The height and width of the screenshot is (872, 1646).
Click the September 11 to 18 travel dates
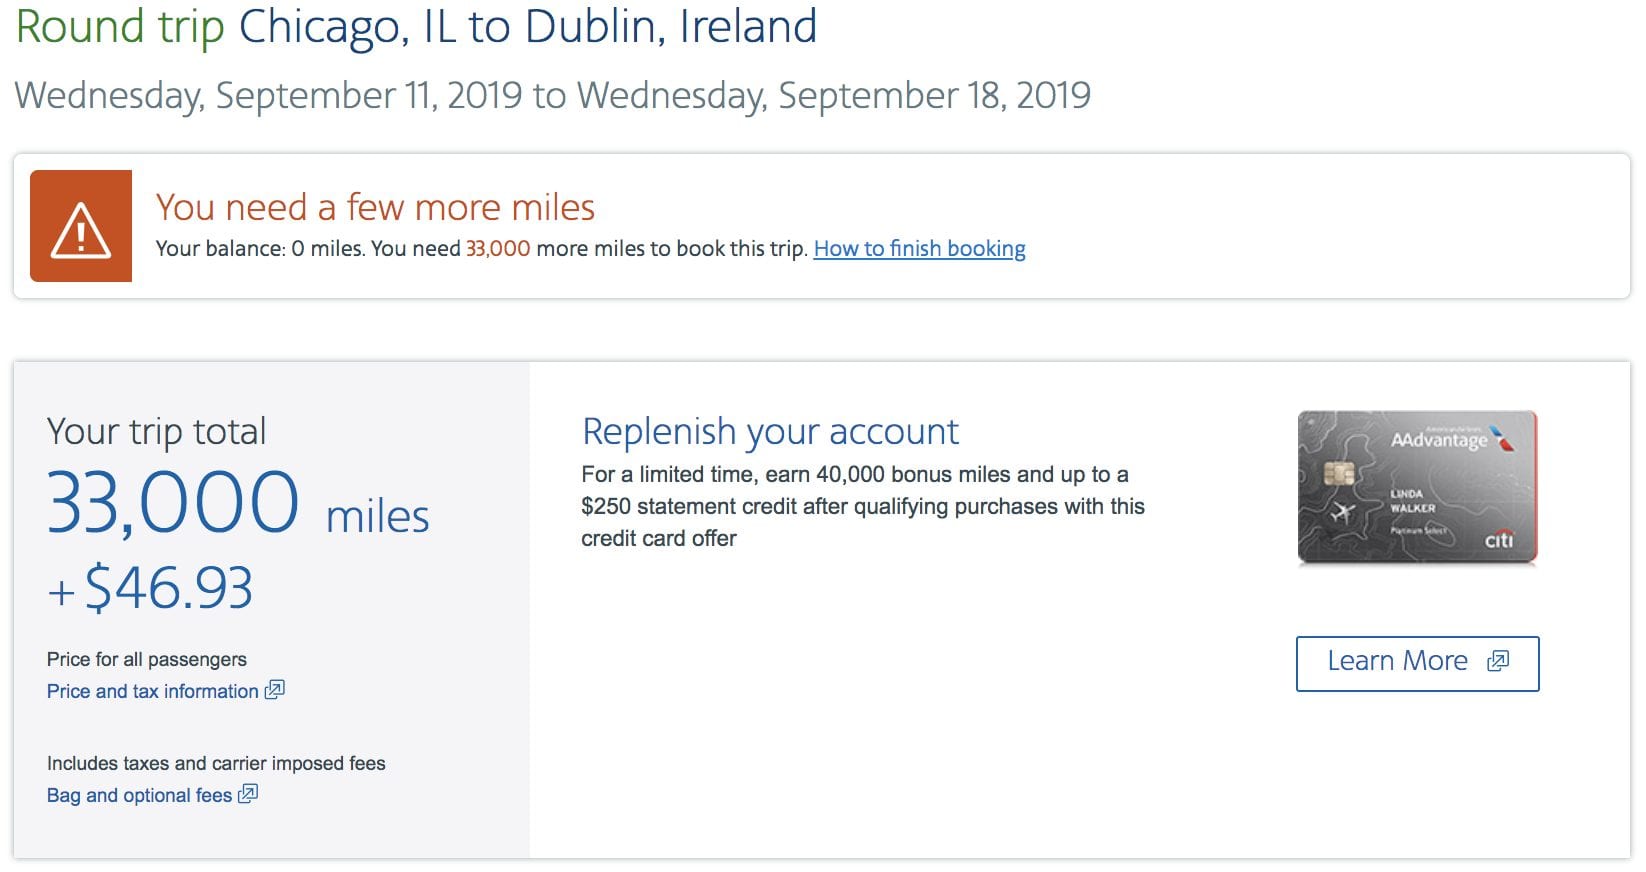(552, 96)
